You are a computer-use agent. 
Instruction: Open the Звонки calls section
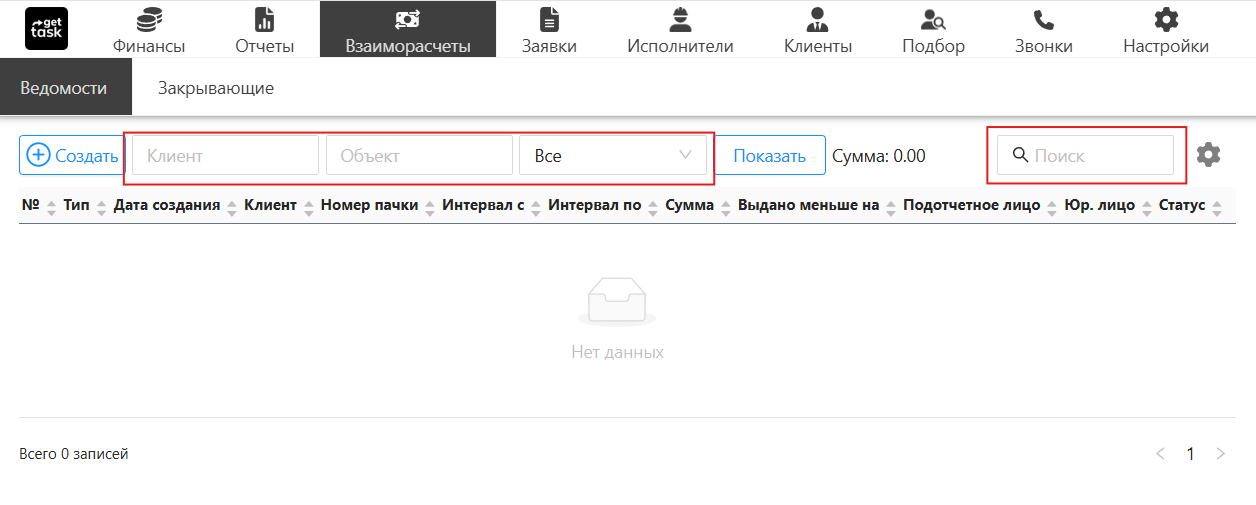[x=1043, y=30]
